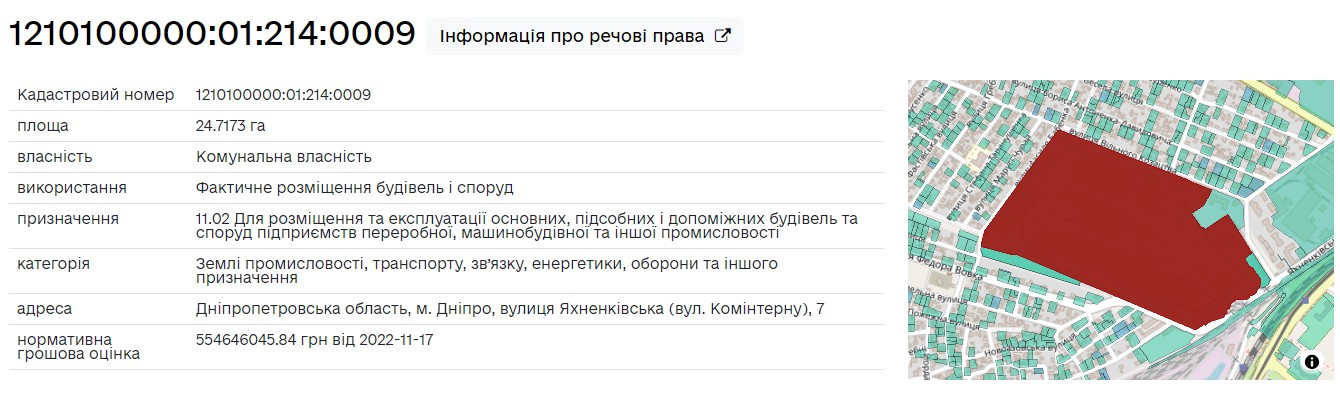Select the Кадастровий номер value in table
The image size is (1340, 400).
coord(284,95)
